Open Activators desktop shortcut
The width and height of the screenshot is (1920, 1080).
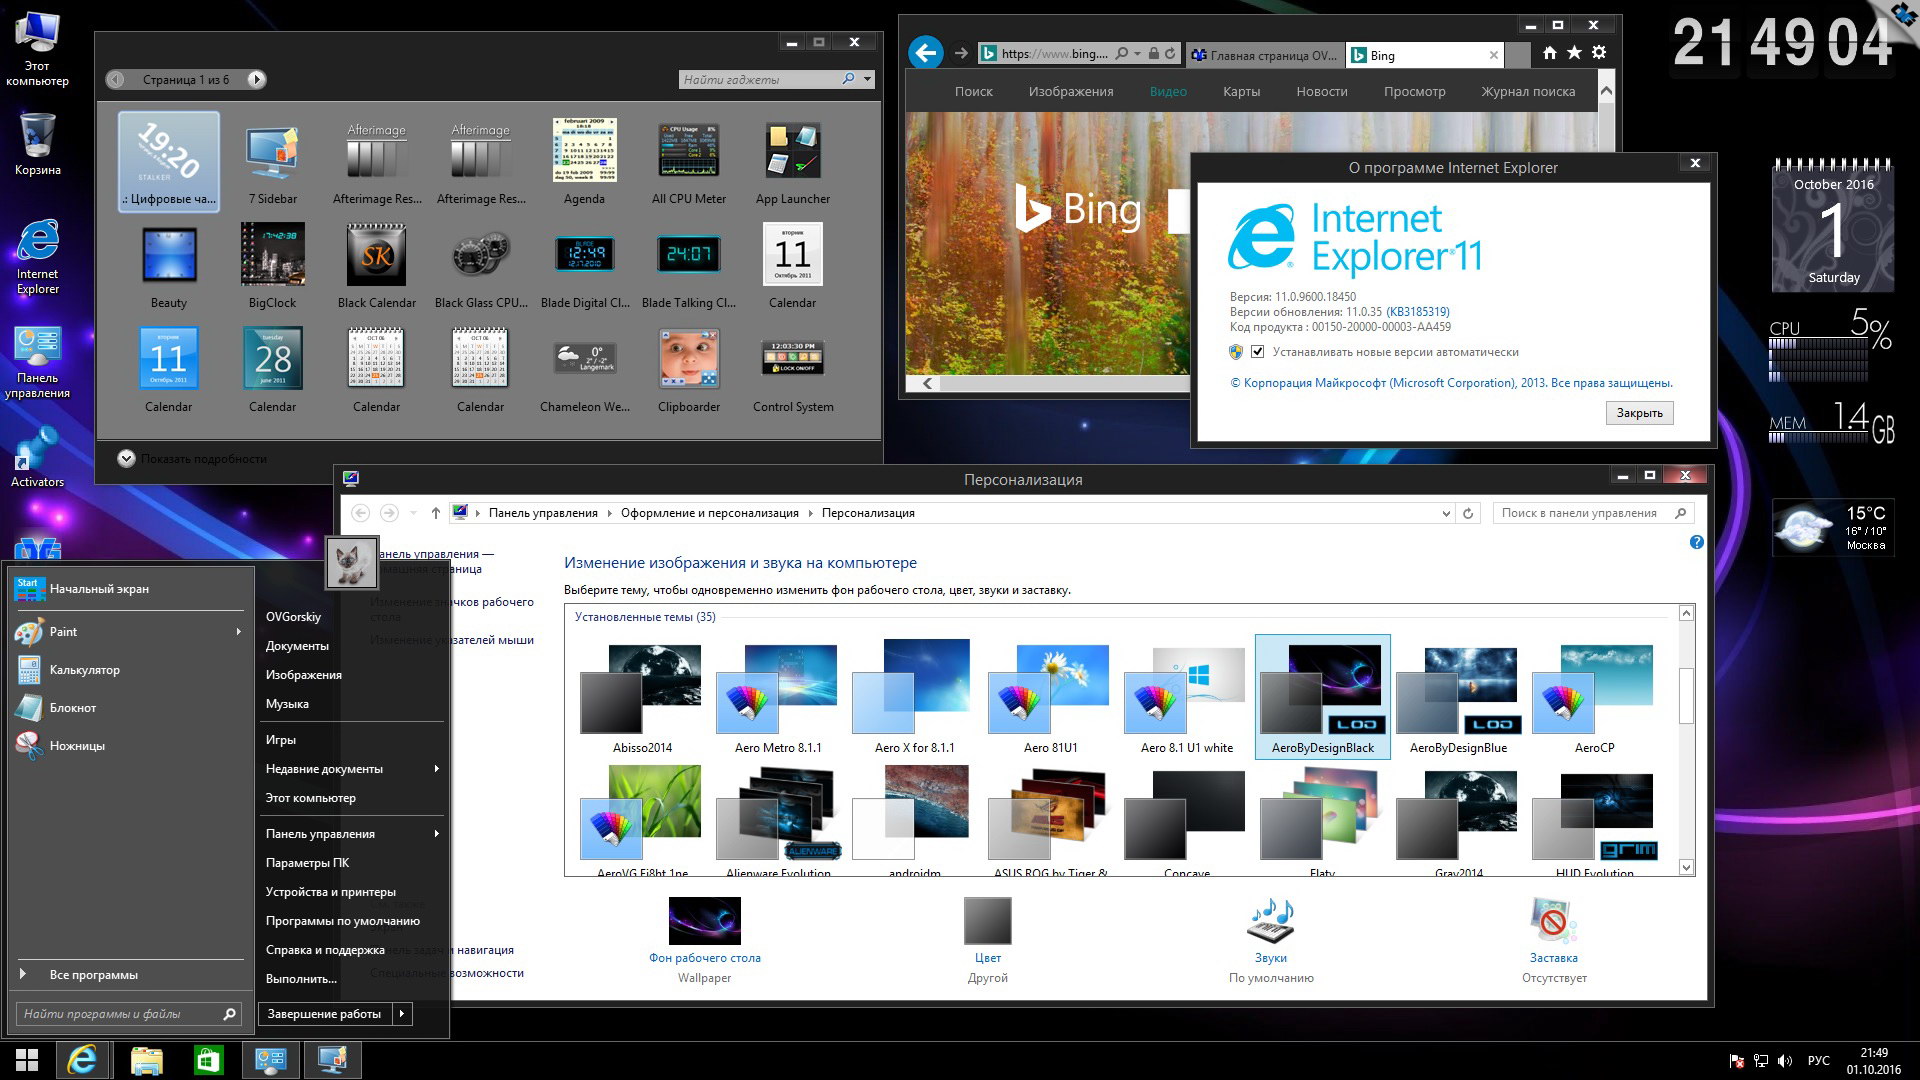37,458
